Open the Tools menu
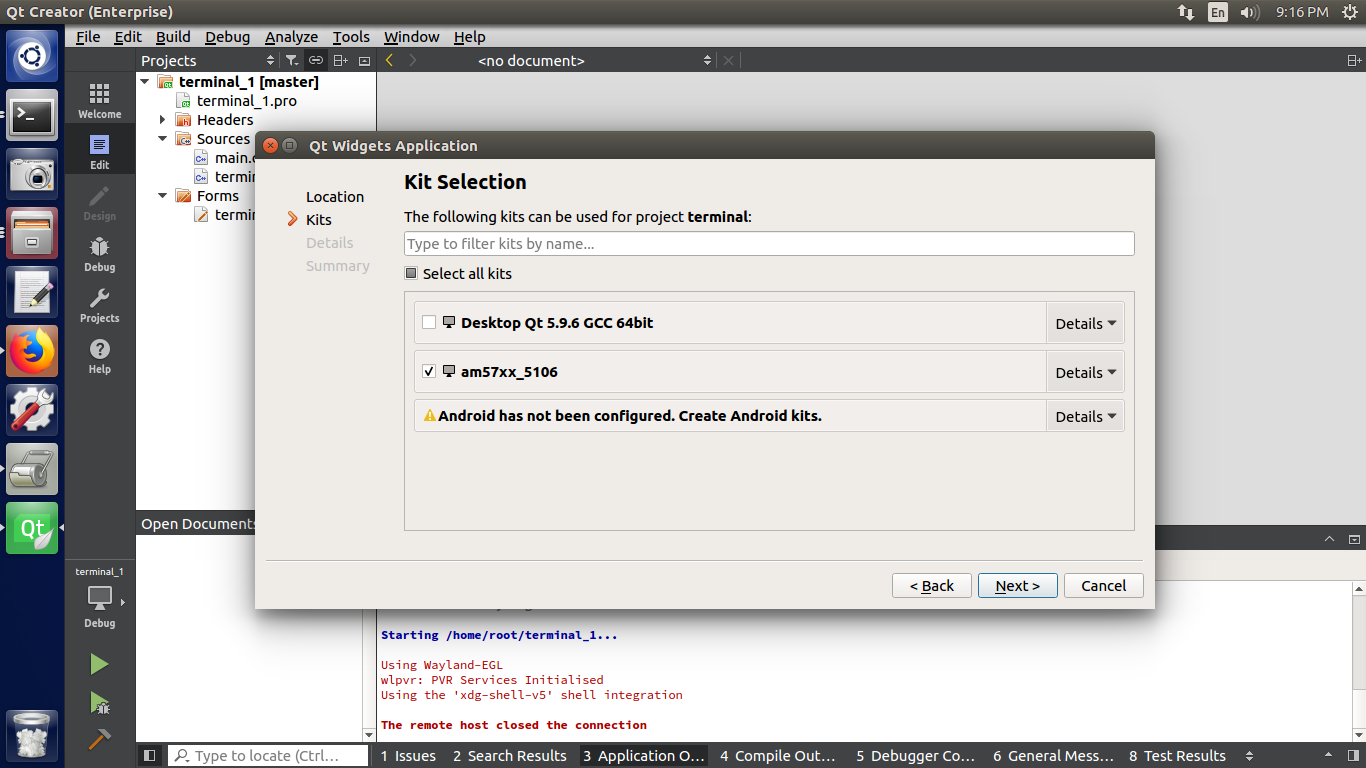This screenshot has height=768, width=1366. [x=351, y=37]
